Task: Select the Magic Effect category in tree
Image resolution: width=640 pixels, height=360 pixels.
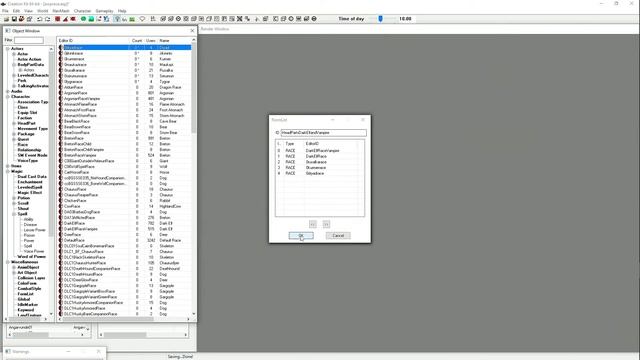Action: pyautogui.click(x=30, y=193)
